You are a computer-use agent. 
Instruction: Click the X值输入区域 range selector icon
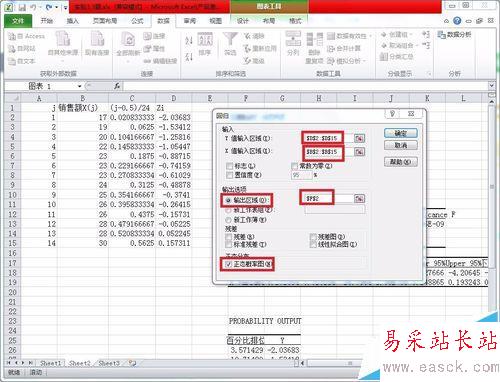(359, 152)
